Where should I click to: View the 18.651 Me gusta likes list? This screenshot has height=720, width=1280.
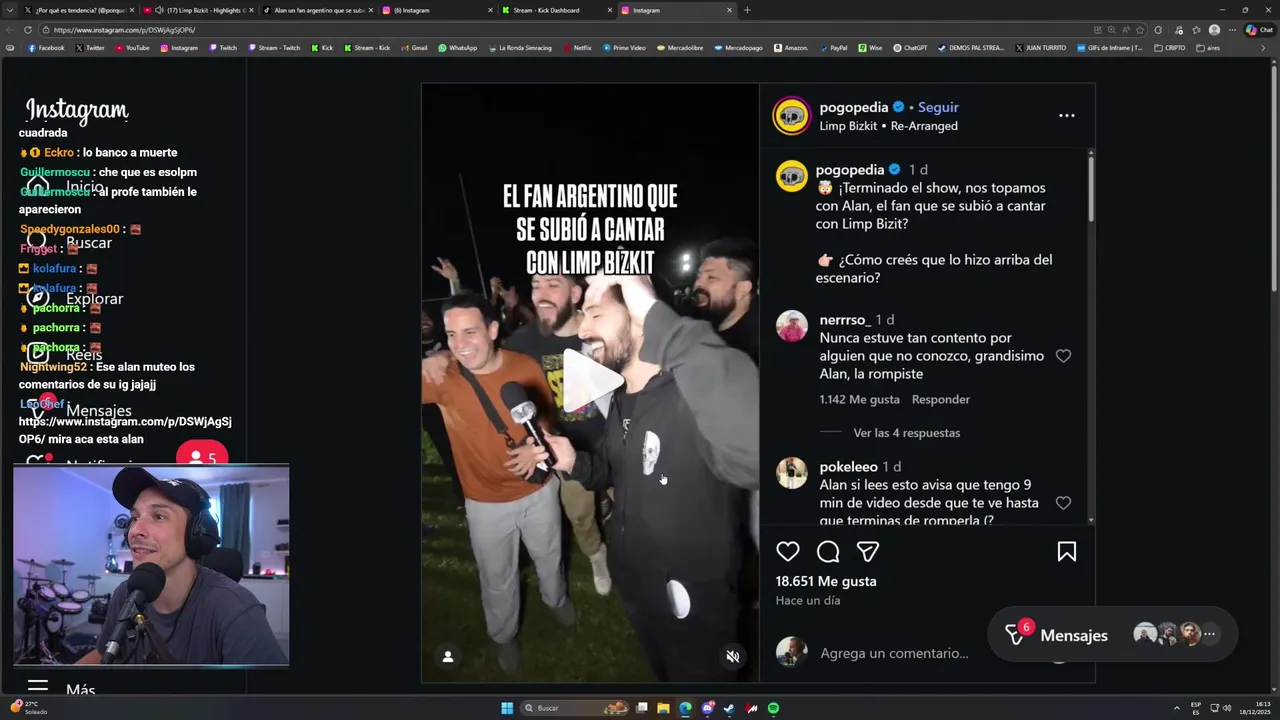tap(826, 581)
